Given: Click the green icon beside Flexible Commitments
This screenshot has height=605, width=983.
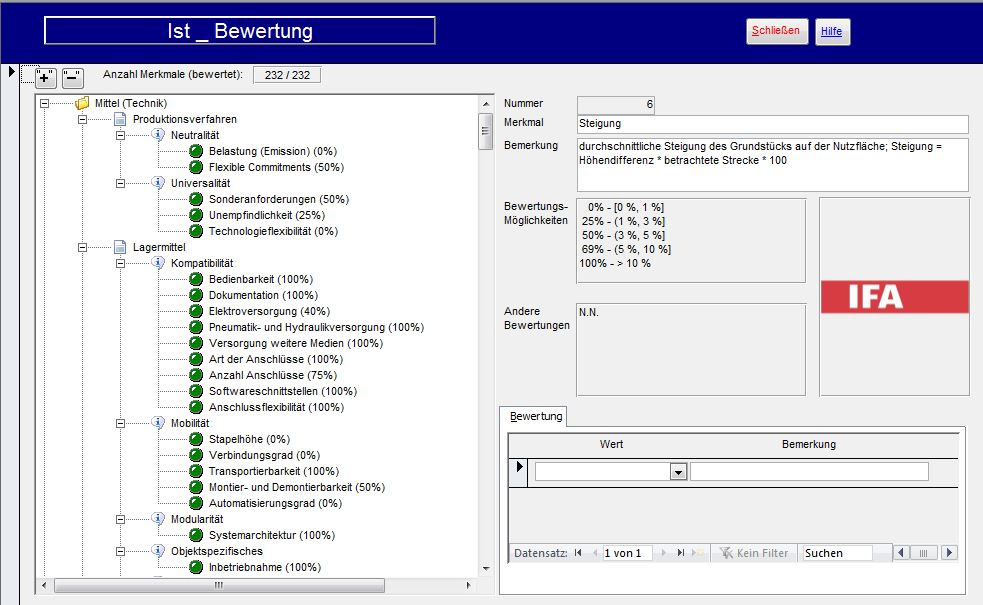Looking at the screenshot, I should click(196, 167).
